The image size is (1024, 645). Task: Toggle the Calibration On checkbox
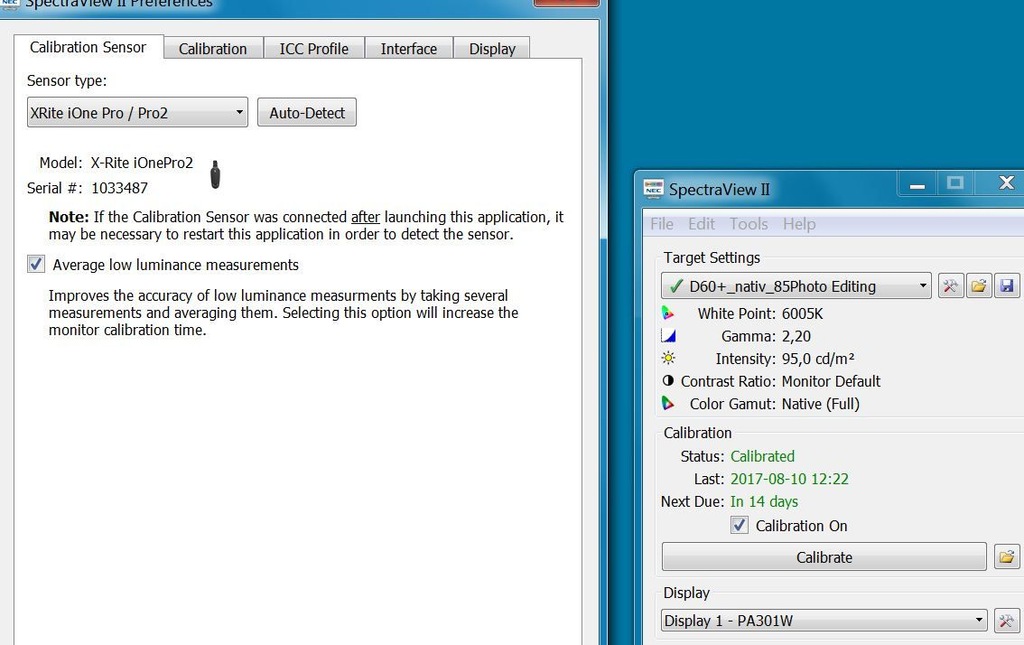[x=739, y=525]
